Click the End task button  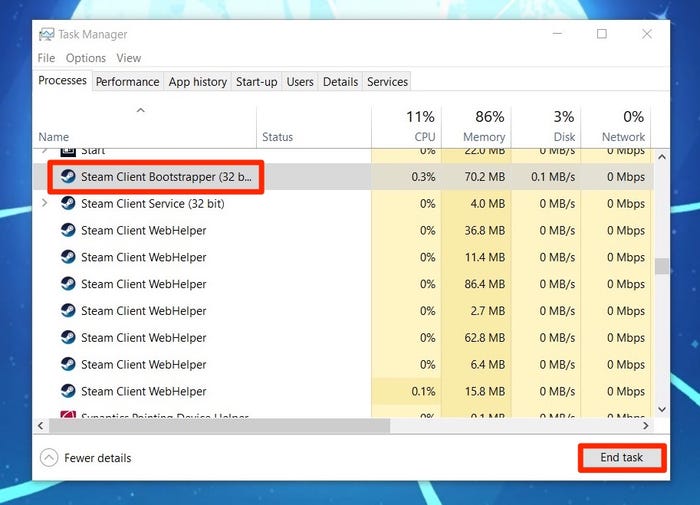621,458
